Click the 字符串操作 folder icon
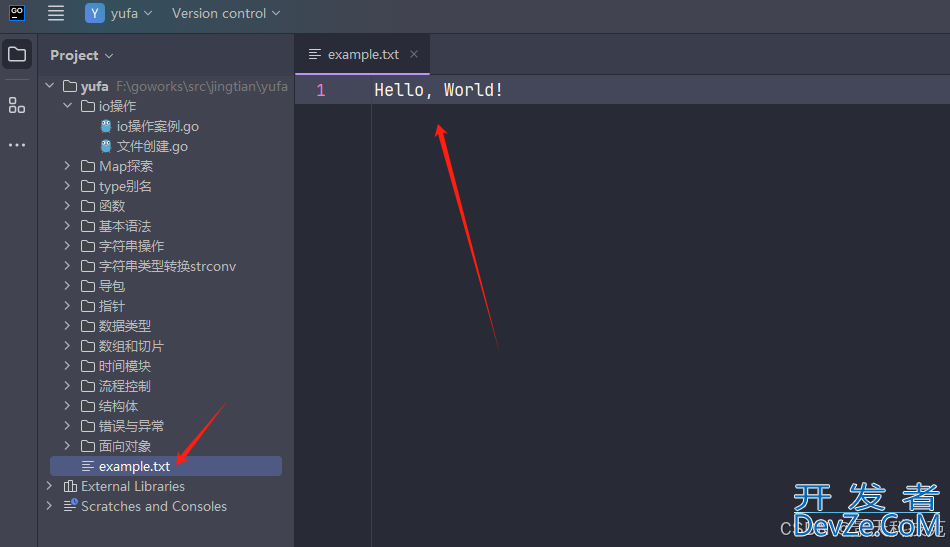The width and height of the screenshot is (950, 547). pos(88,246)
